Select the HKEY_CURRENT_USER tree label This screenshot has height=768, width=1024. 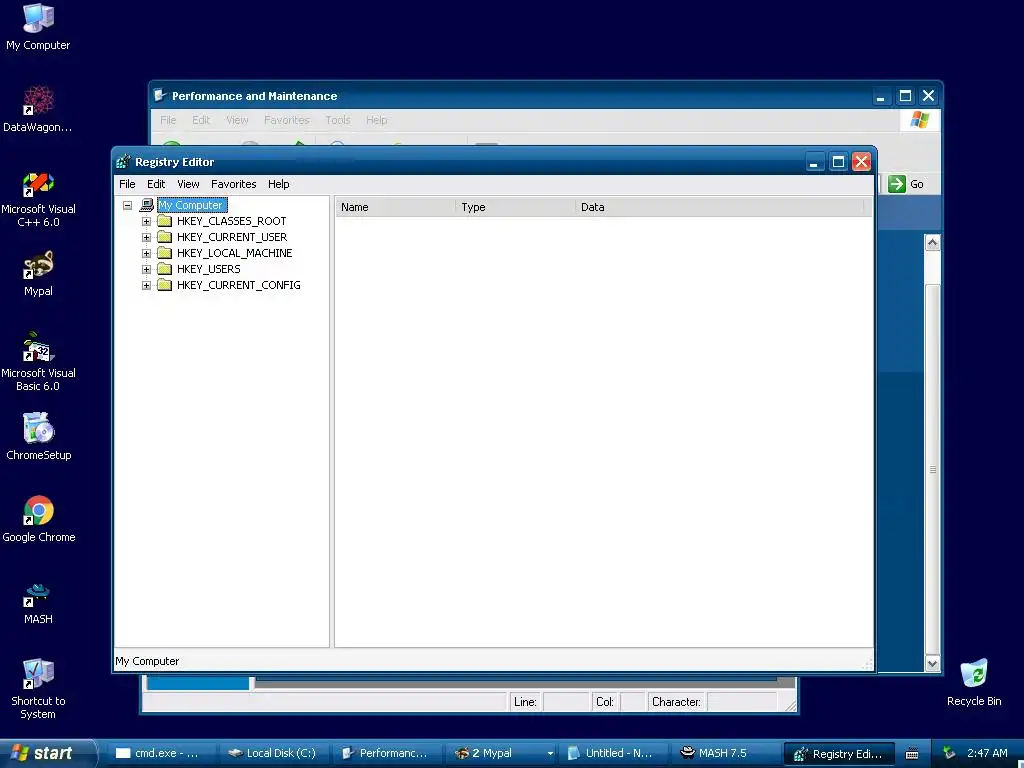[x=232, y=237]
